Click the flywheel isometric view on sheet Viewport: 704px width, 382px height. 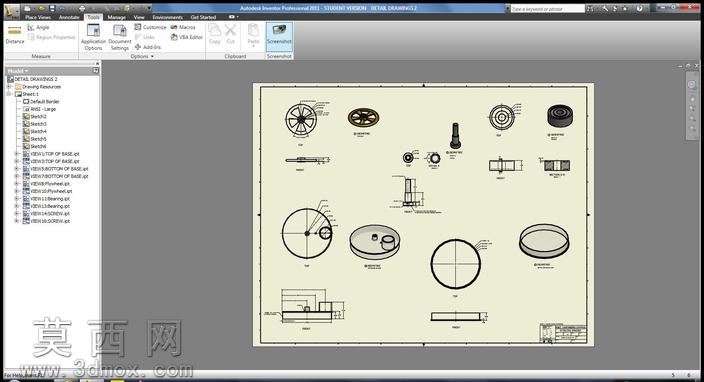click(x=363, y=118)
